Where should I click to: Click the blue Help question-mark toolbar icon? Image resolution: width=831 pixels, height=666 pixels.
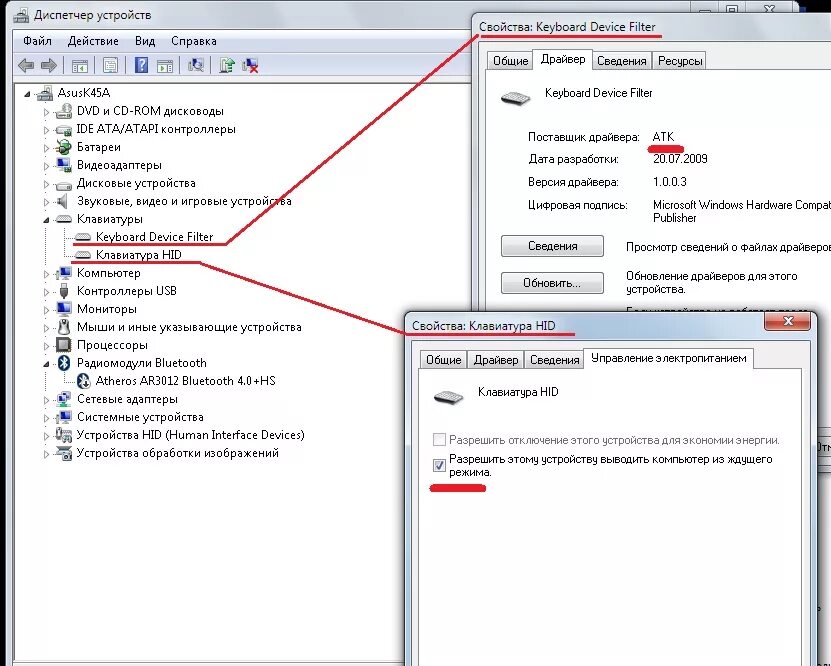point(142,65)
